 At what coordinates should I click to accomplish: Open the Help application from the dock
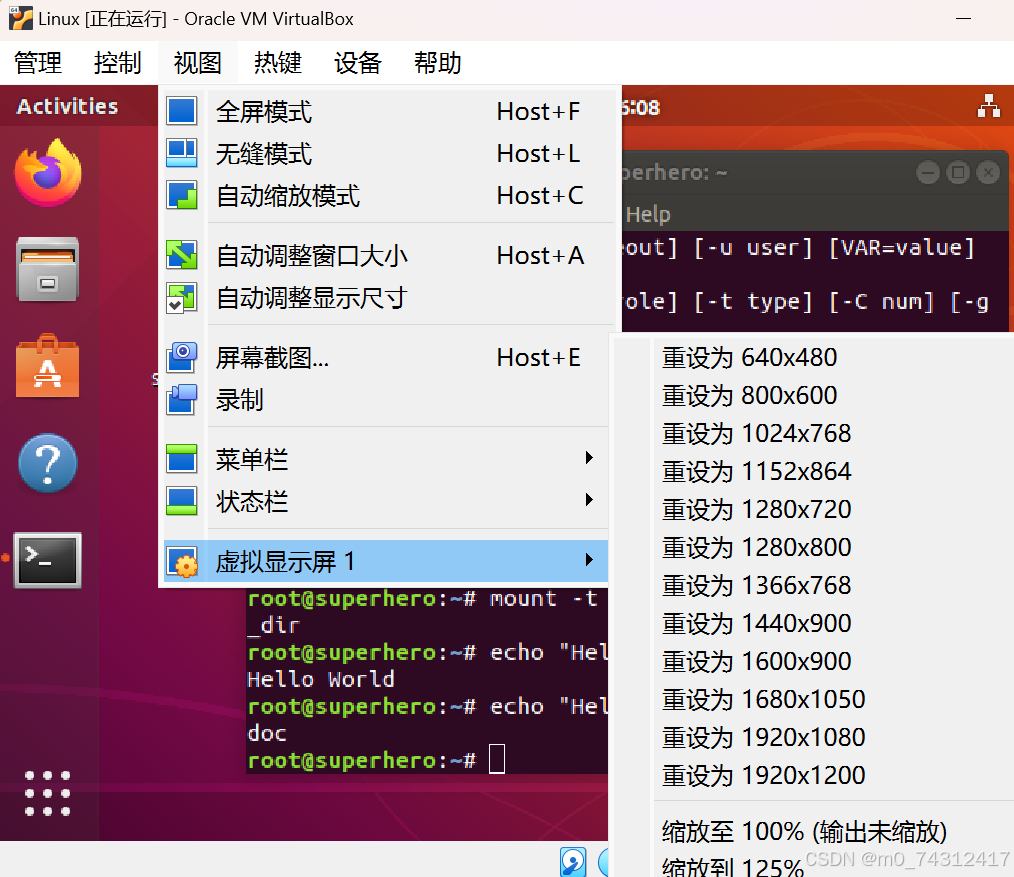tap(47, 463)
